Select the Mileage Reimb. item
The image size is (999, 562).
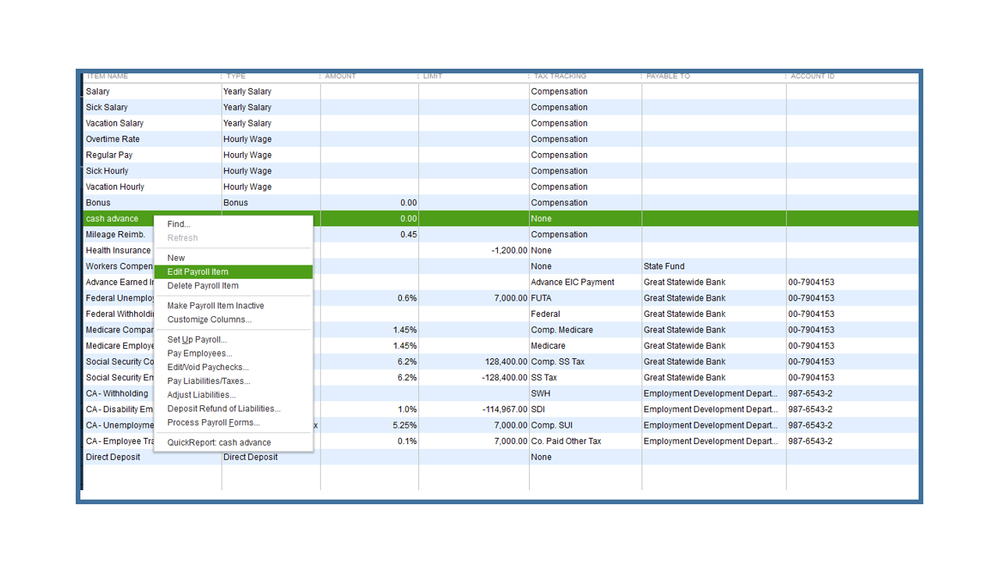115,235
